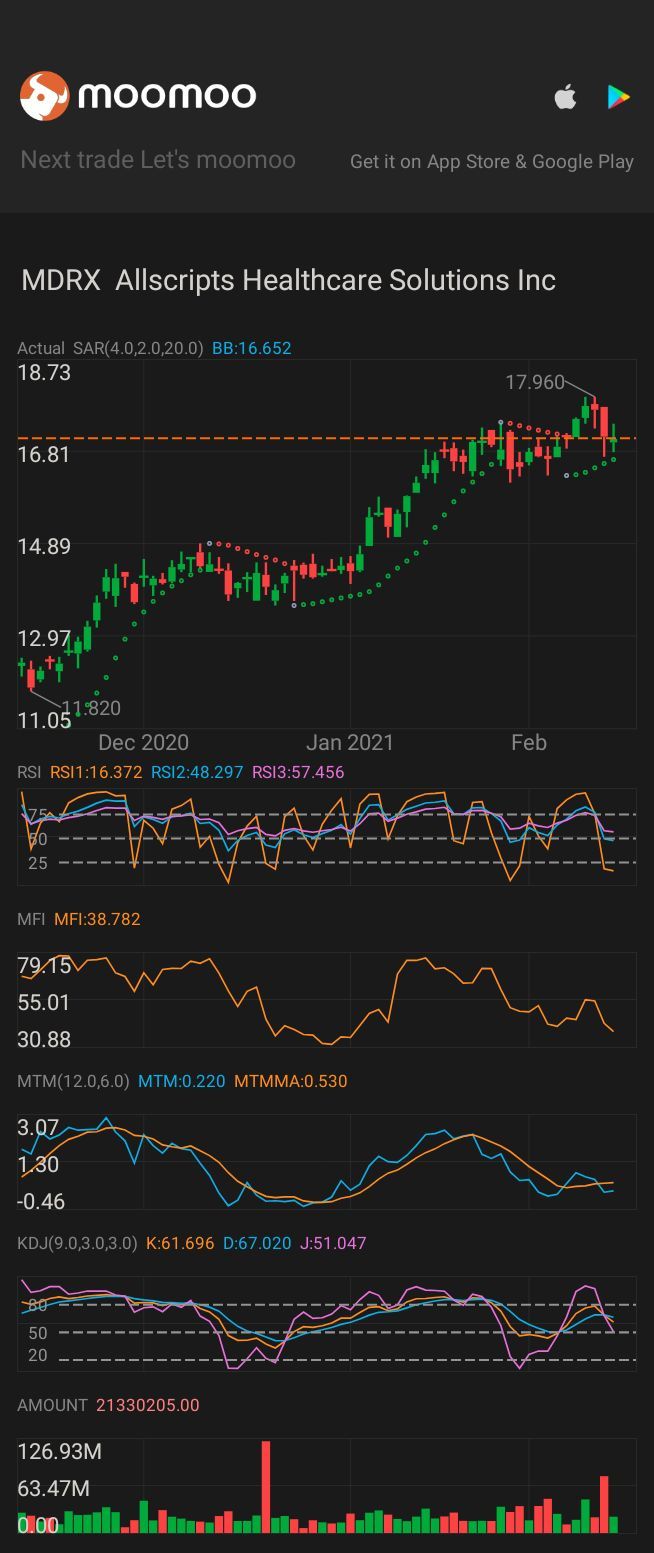Click the BB:16.652 value
Screen dimensions: 654x1553
tap(252, 348)
